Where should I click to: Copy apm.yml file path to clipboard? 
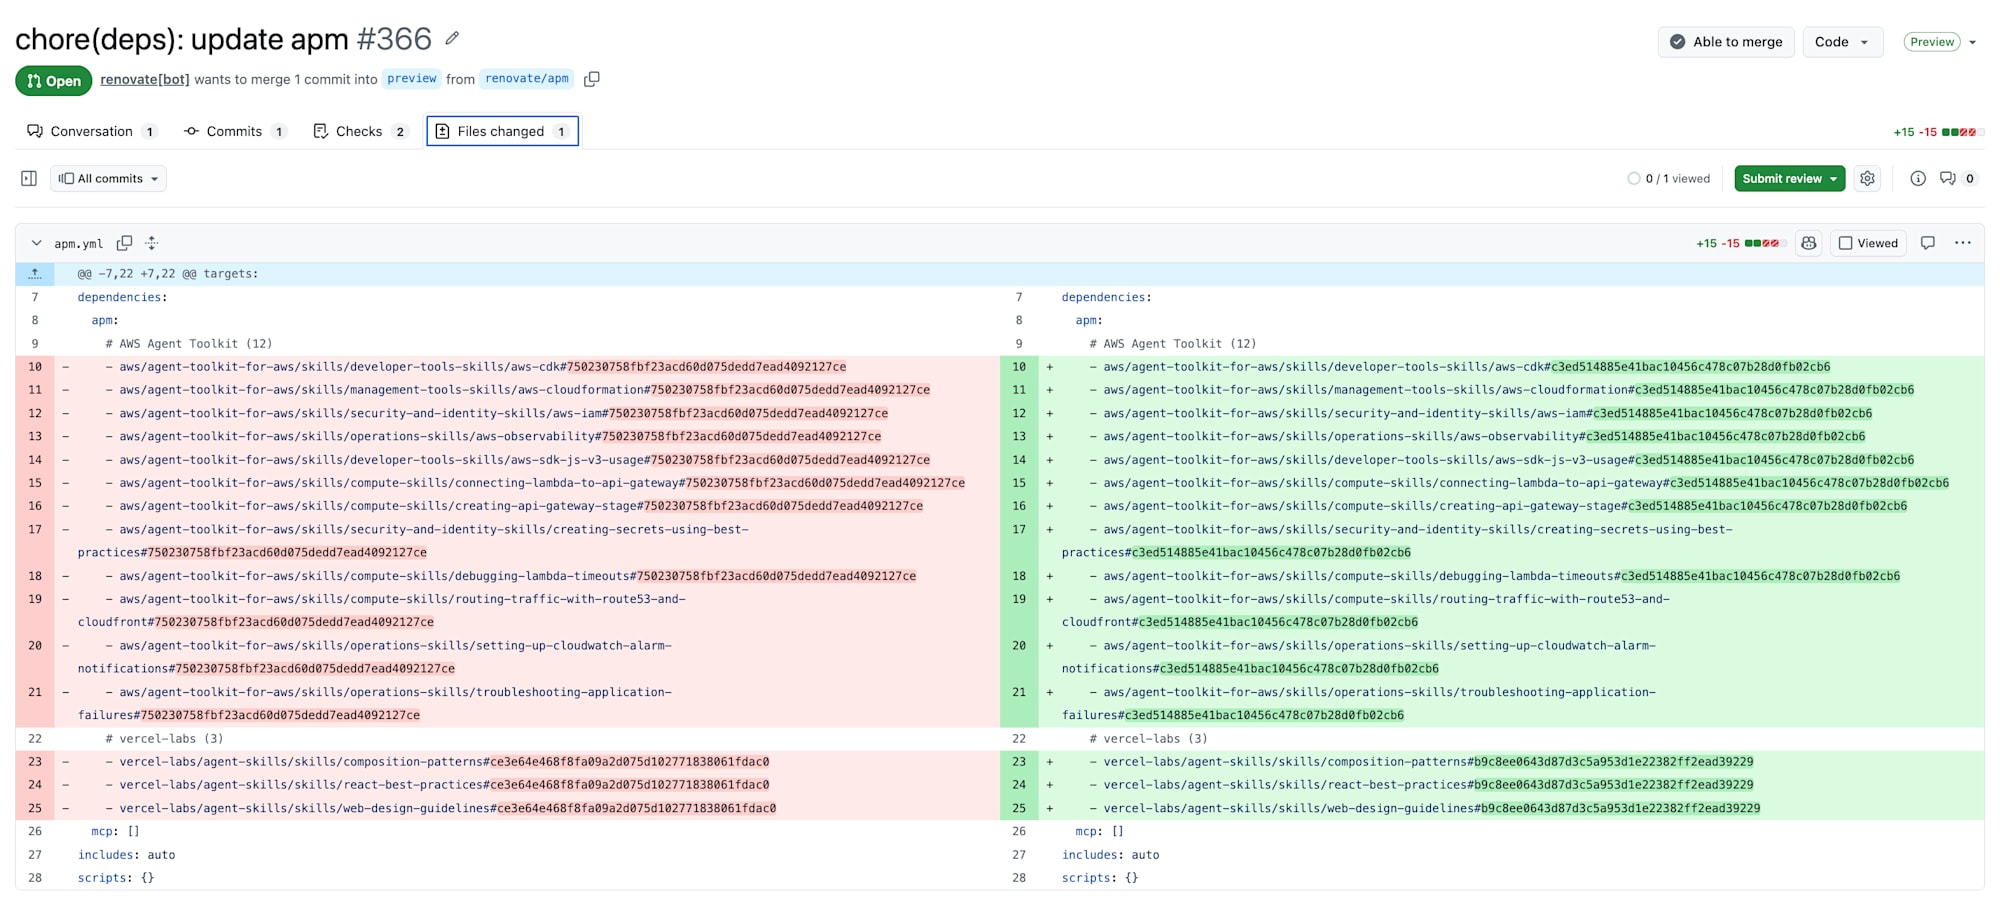click(124, 243)
